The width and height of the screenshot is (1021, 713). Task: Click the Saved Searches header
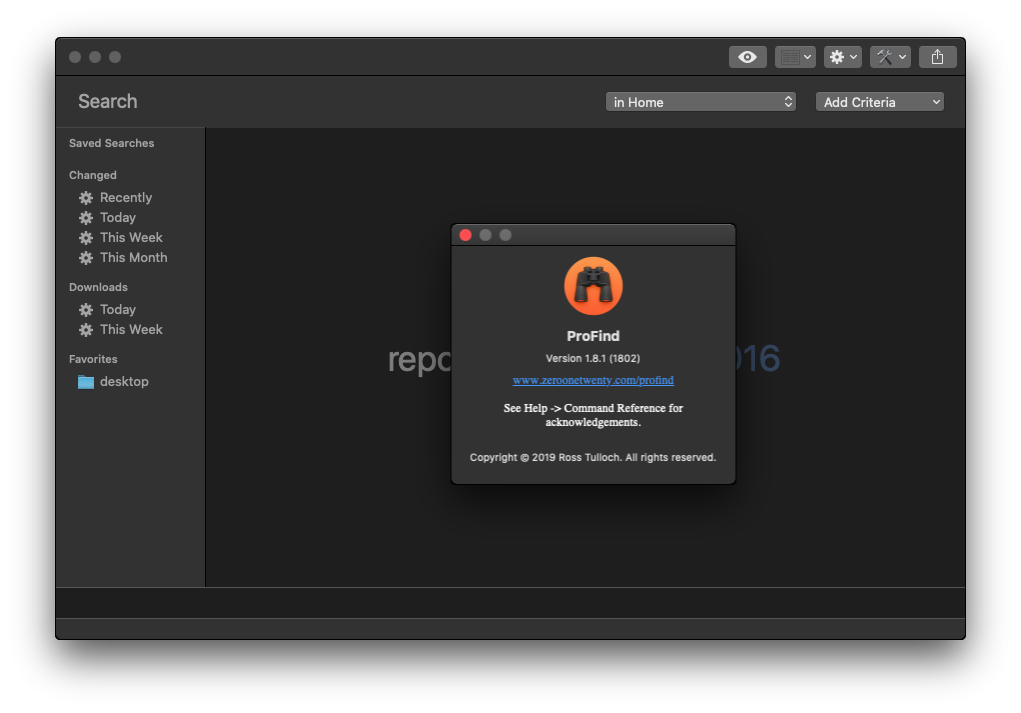coord(111,143)
